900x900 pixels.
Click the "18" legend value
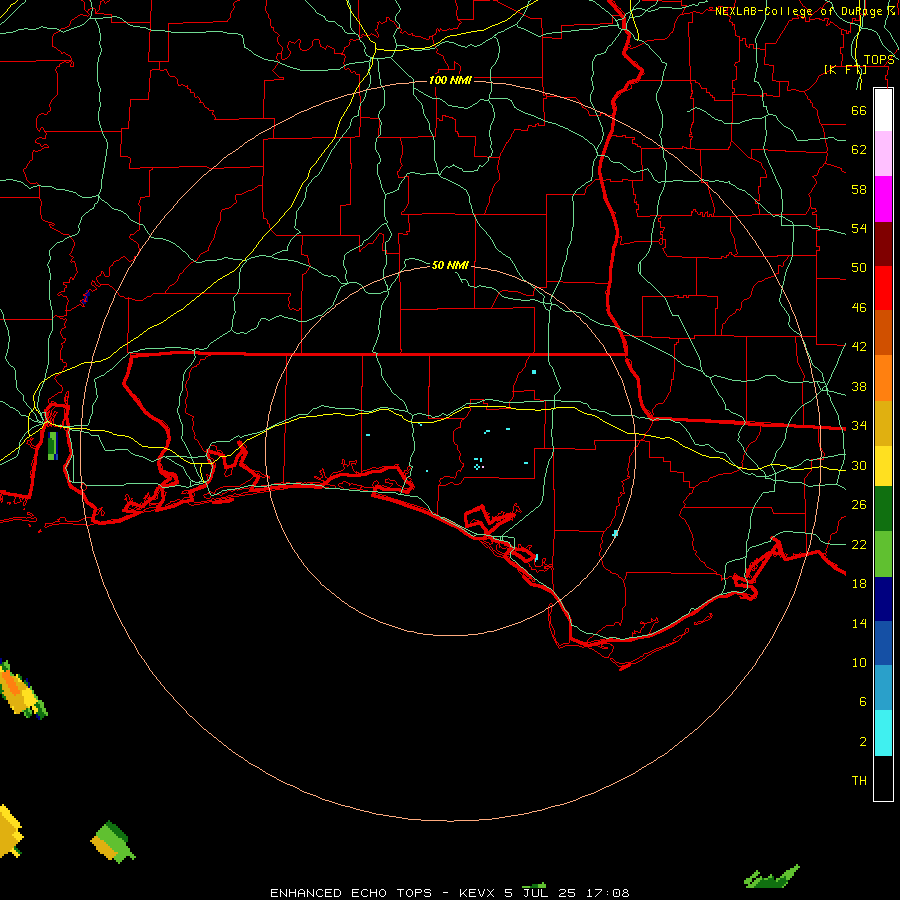(x=859, y=584)
